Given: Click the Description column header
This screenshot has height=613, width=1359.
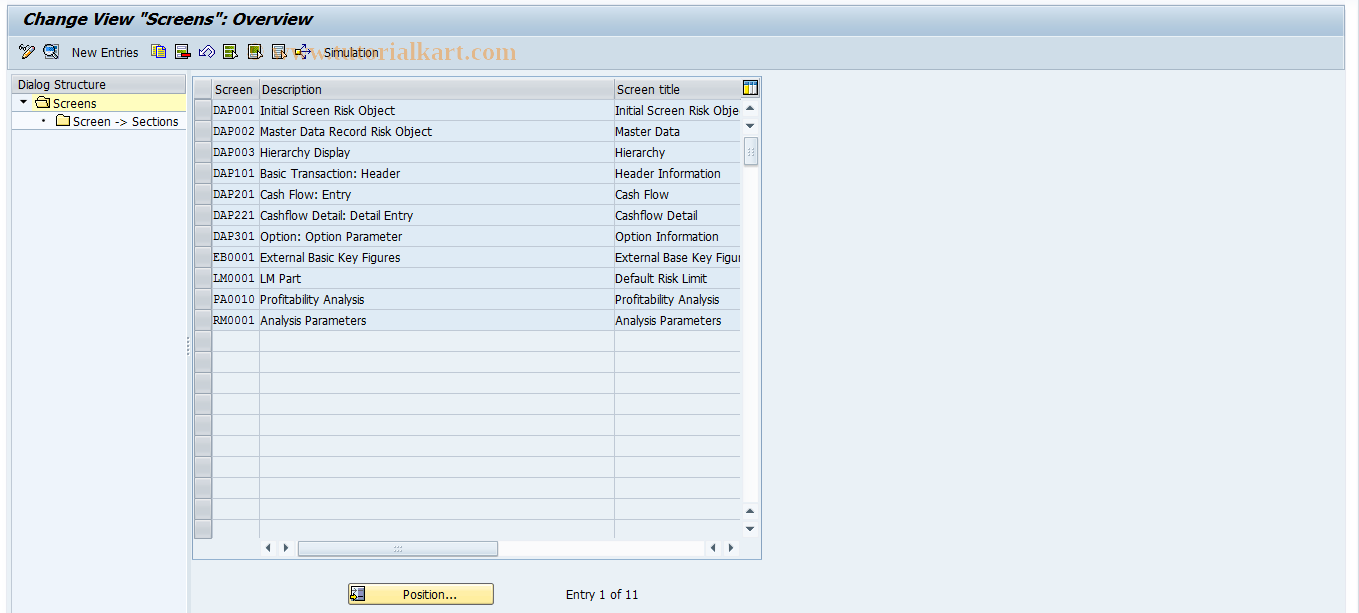Looking at the screenshot, I should [436, 89].
